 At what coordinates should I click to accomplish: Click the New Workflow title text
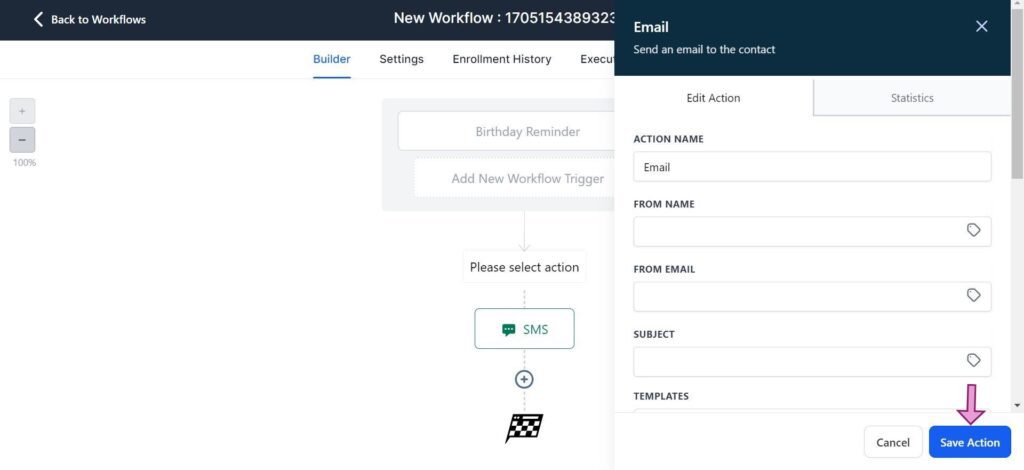[x=504, y=18]
